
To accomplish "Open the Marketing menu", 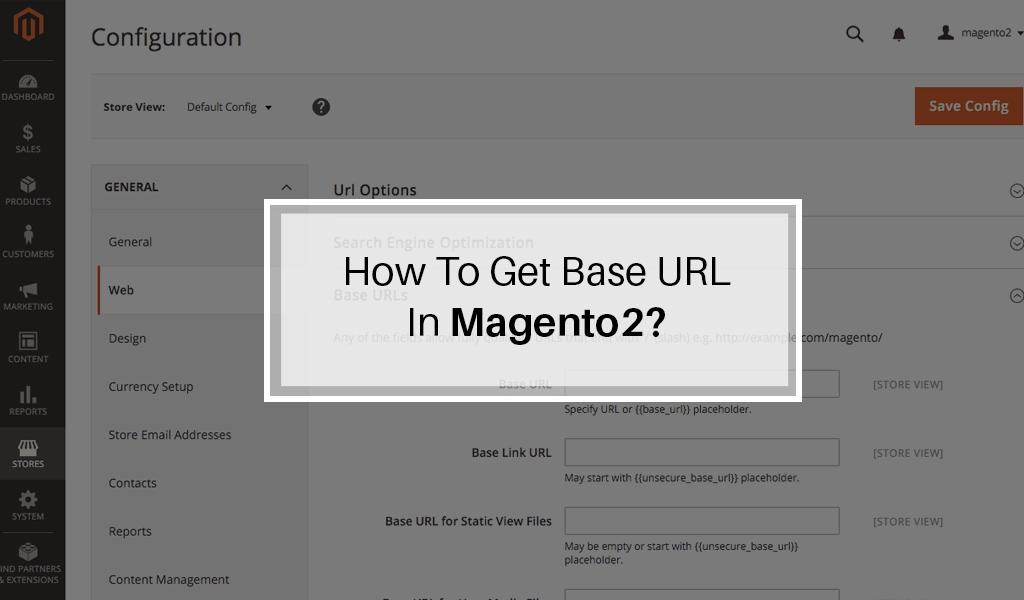I will coord(28,296).
